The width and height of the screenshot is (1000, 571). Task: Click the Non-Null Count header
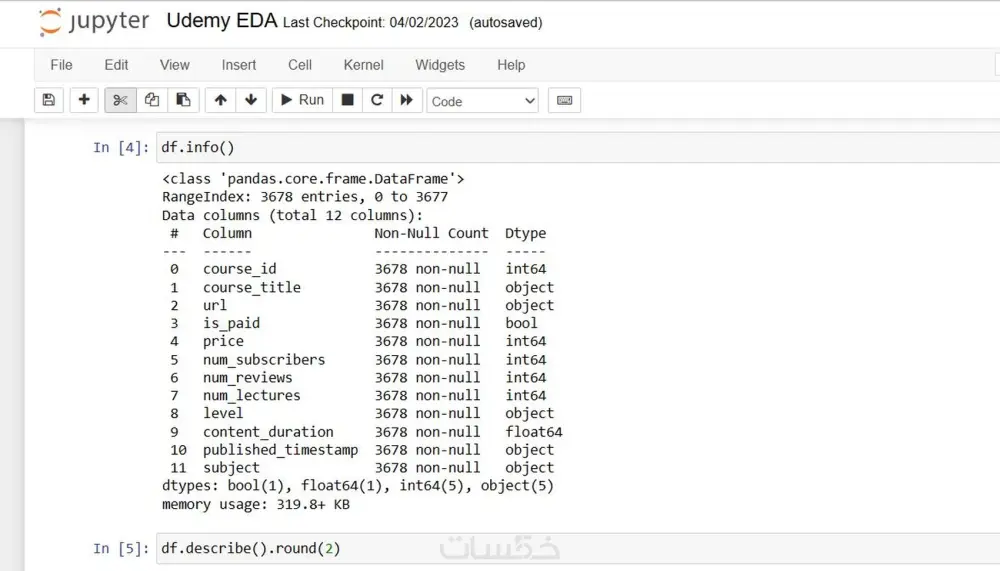pos(431,234)
